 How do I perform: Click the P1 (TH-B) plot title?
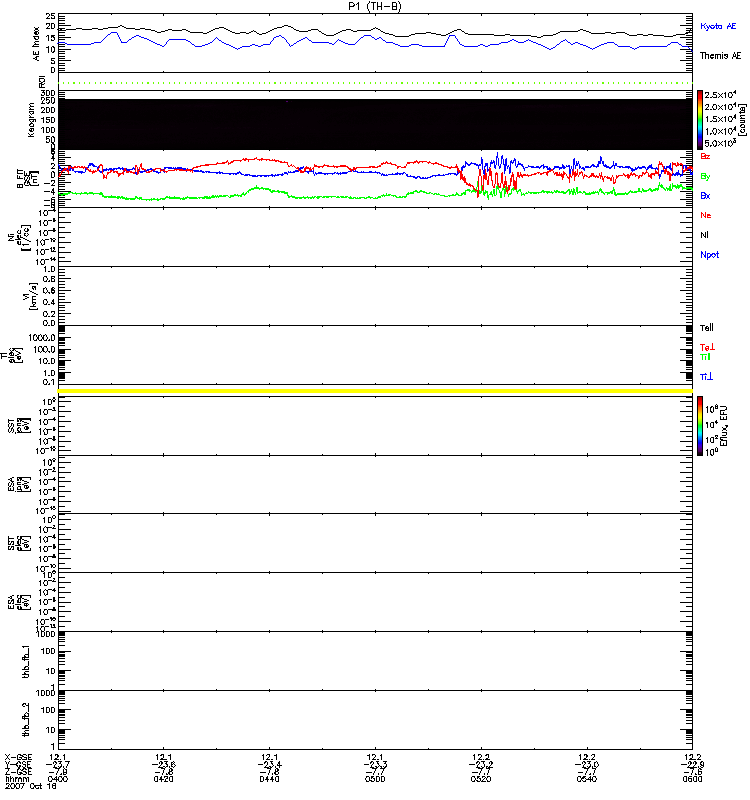click(x=376, y=6)
